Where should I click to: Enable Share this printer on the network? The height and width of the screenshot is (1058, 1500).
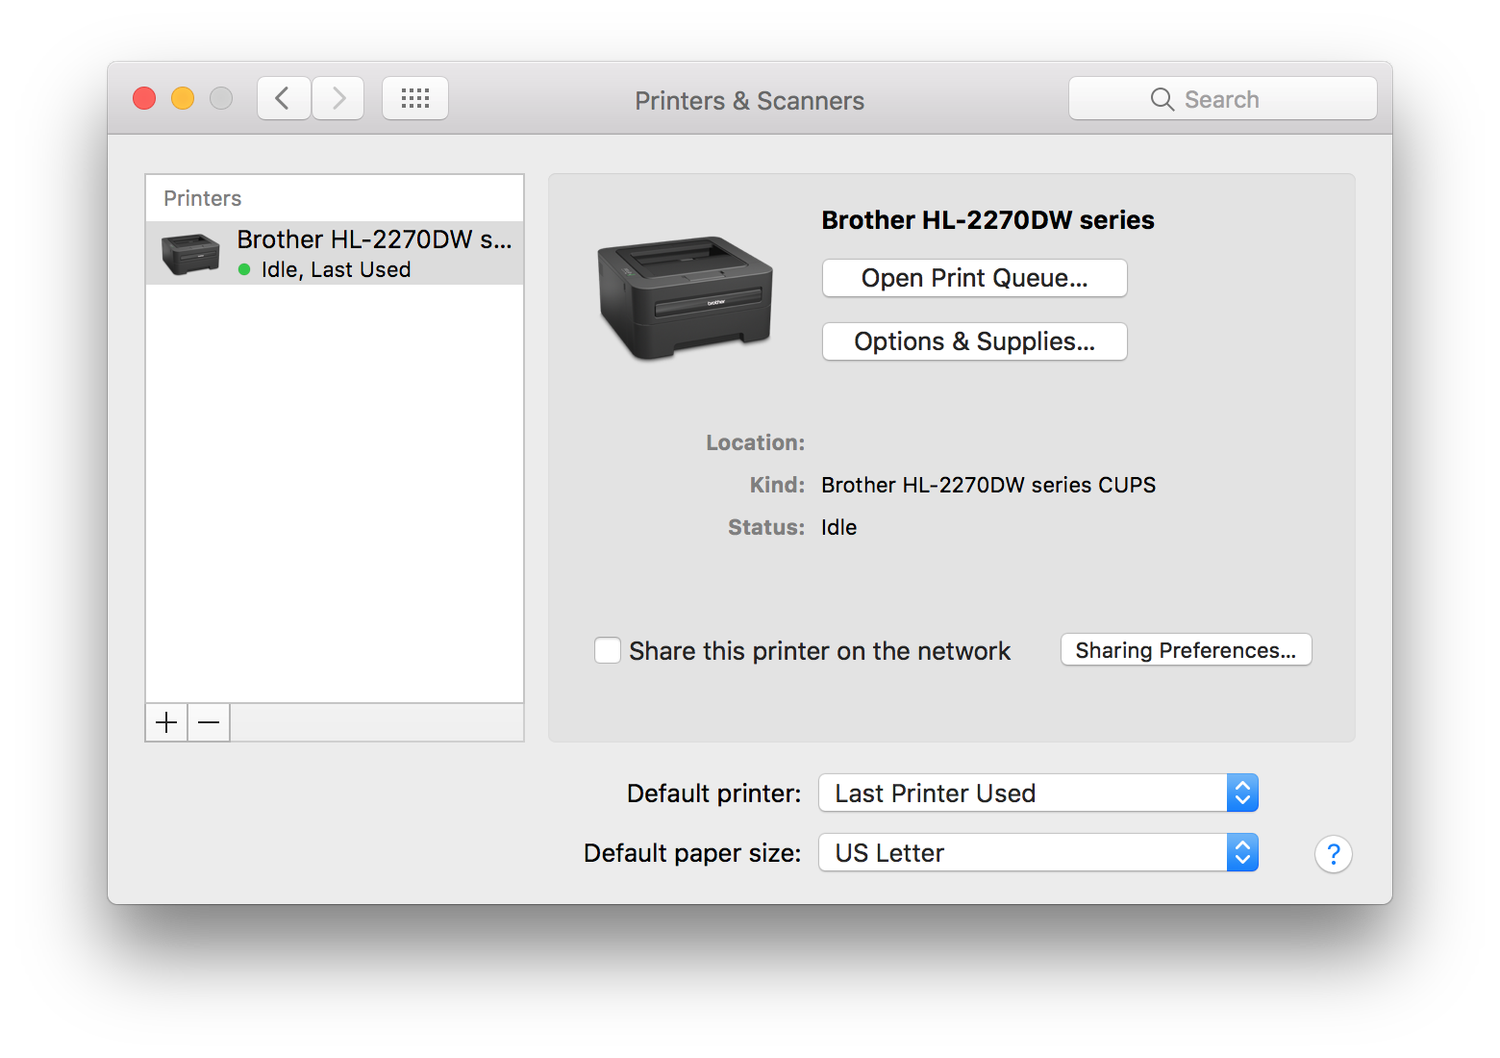pos(608,651)
